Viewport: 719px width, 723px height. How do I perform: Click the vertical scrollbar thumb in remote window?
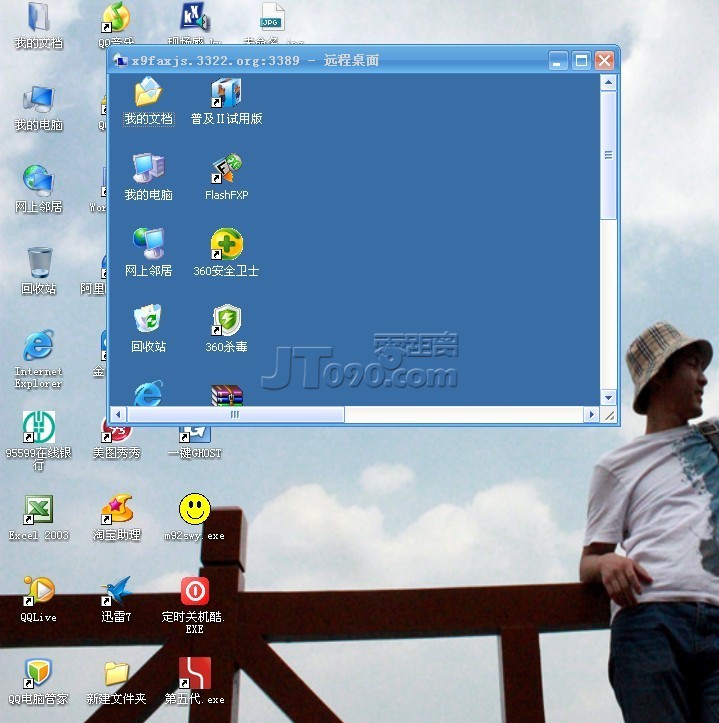608,155
